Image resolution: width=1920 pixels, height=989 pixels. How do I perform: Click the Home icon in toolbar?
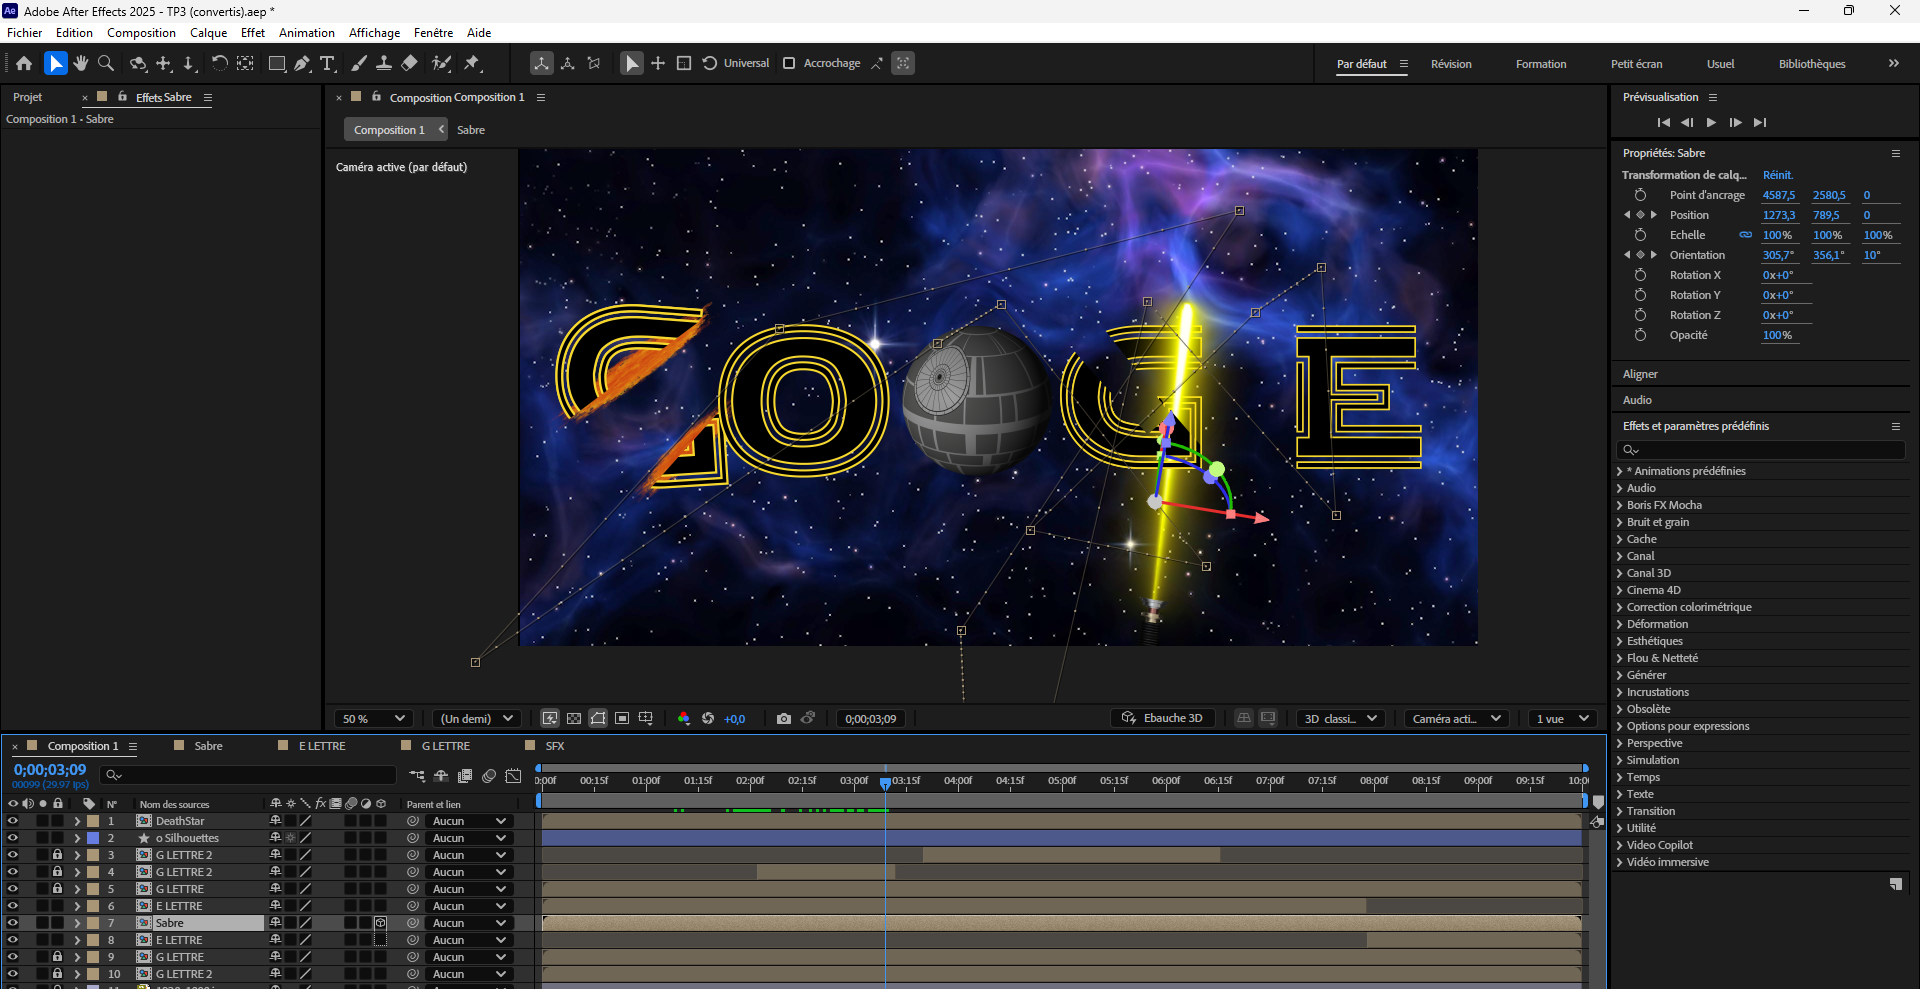pos(24,63)
